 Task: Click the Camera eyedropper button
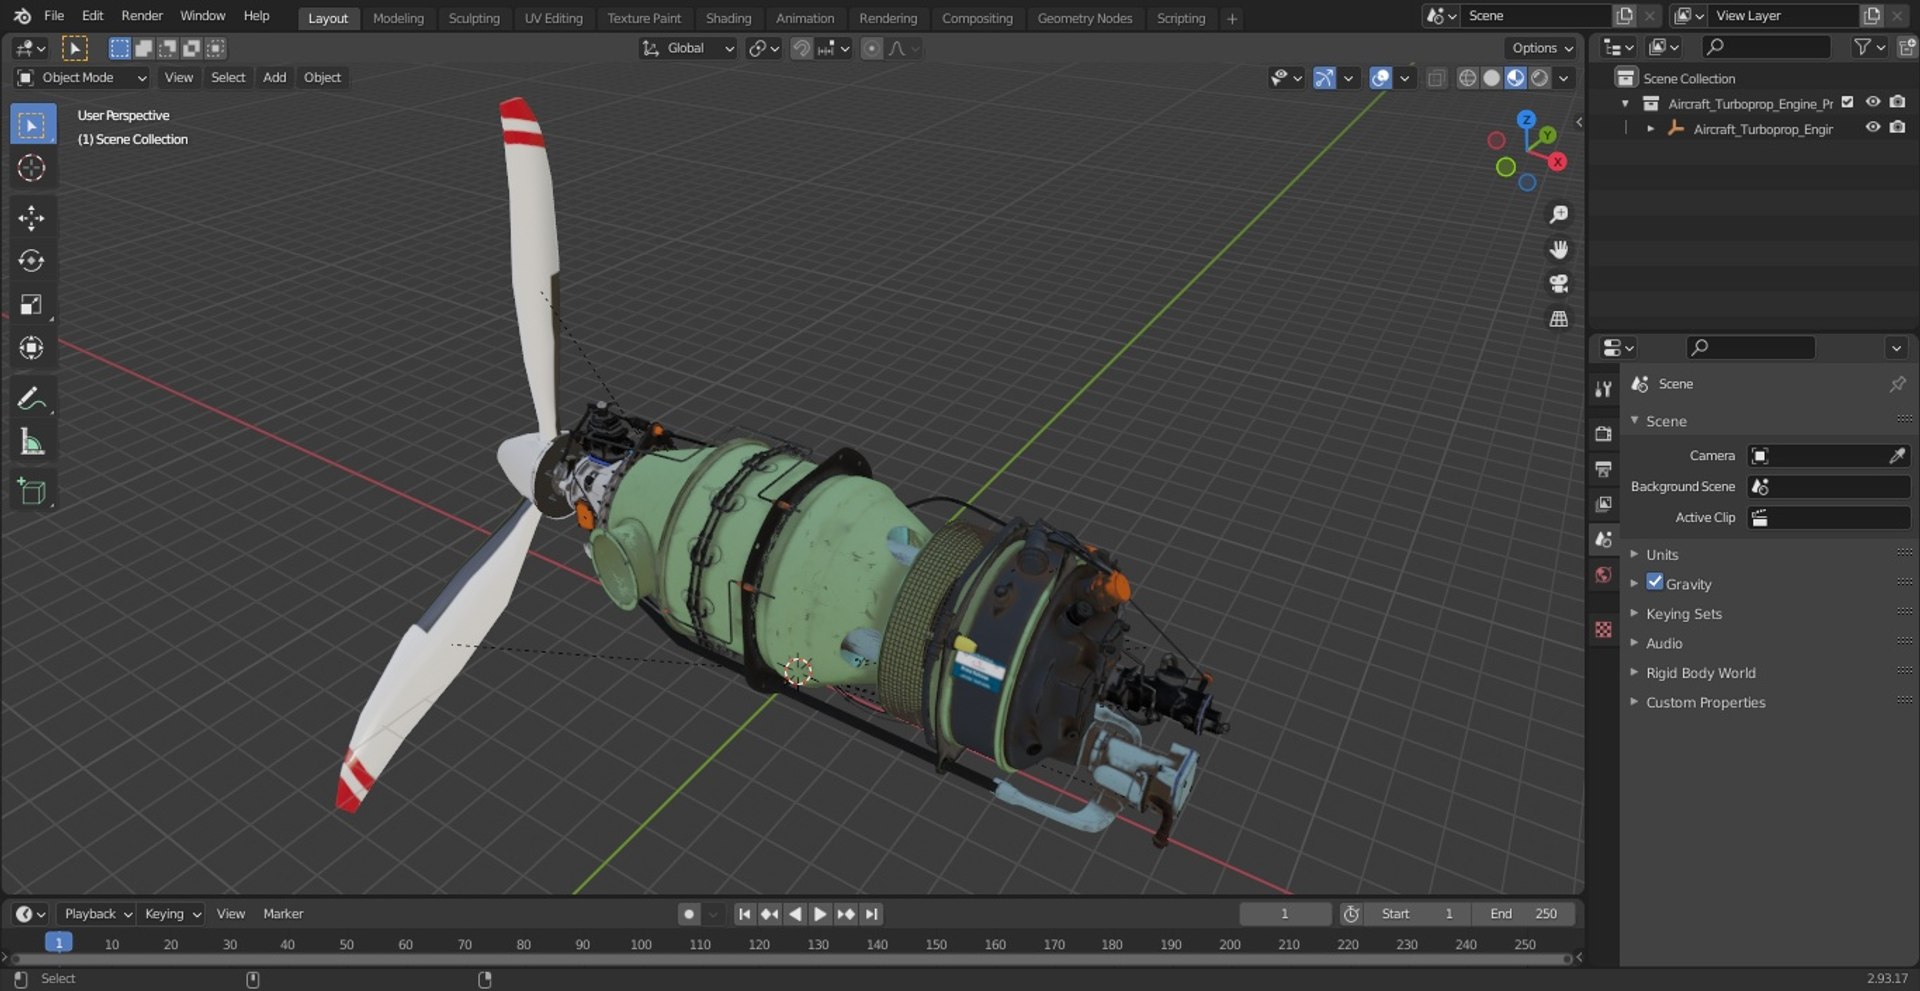(x=1897, y=455)
